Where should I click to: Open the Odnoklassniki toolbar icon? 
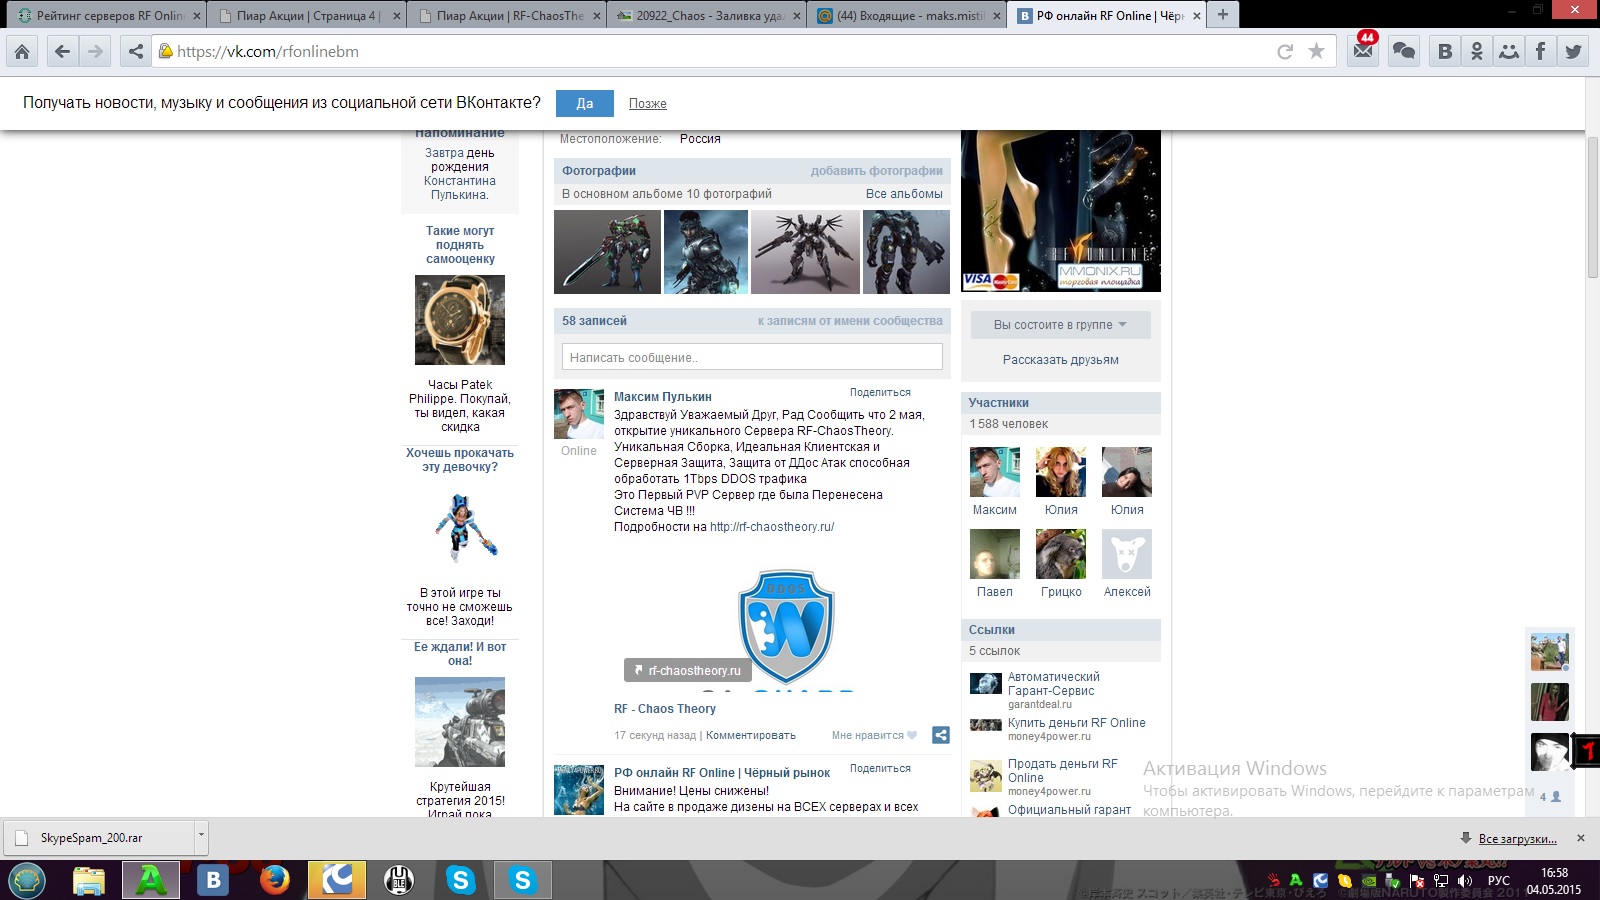(x=1477, y=51)
